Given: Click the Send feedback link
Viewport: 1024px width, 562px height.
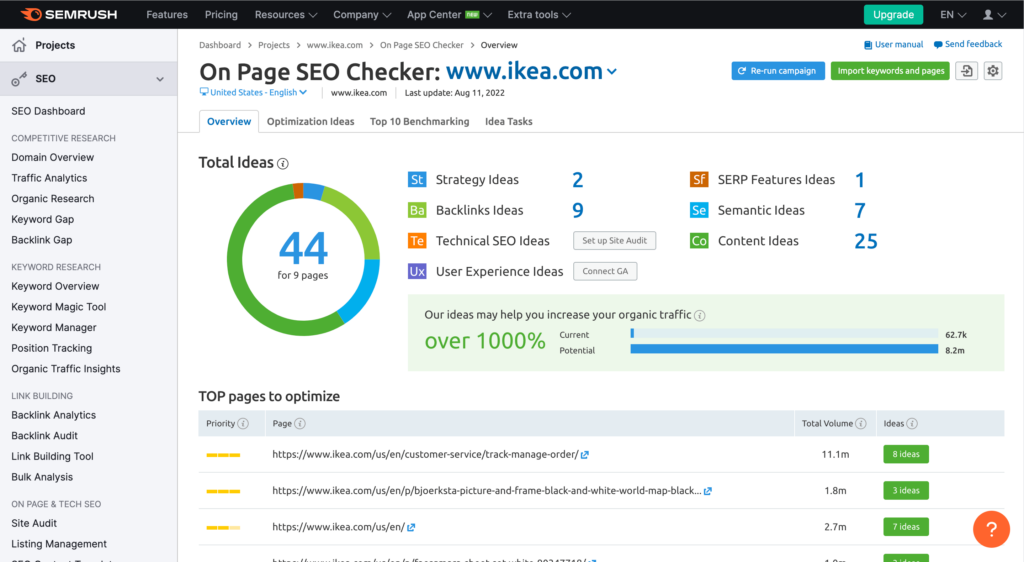Looking at the screenshot, I should [x=968, y=44].
